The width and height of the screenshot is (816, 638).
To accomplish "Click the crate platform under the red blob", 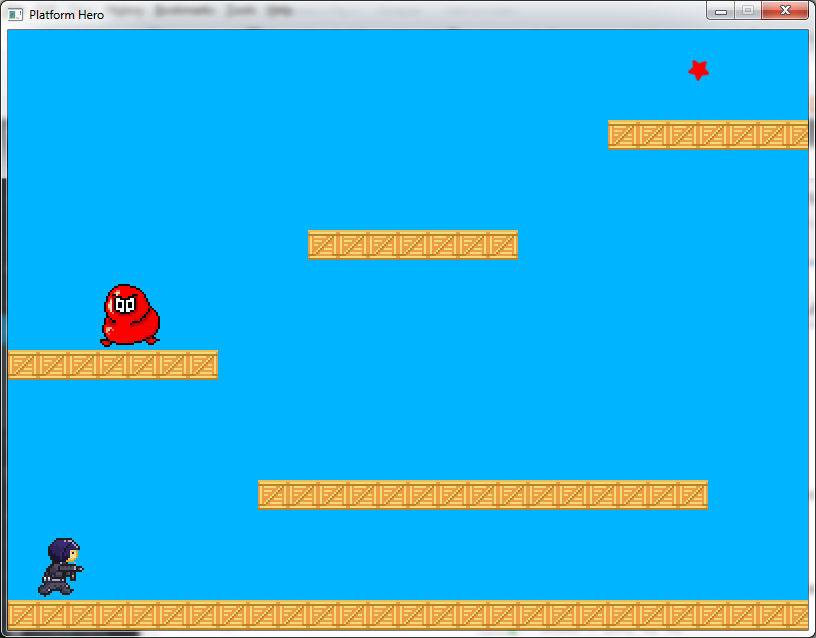I will point(112,365).
